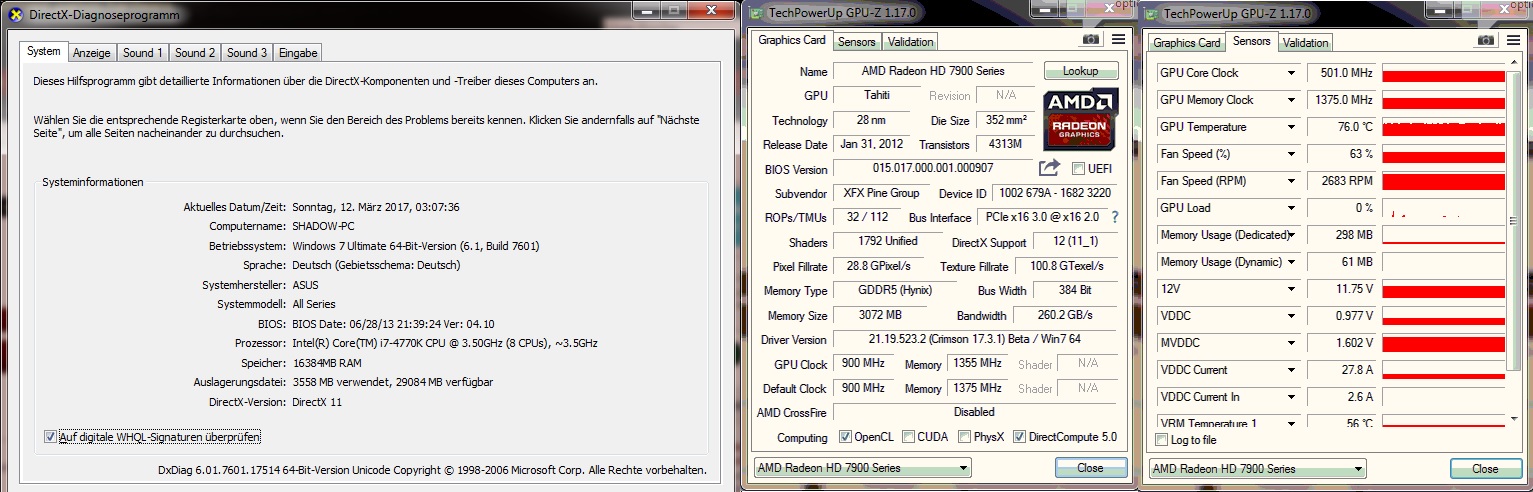Switch to Eingabe tab

coord(298,53)
